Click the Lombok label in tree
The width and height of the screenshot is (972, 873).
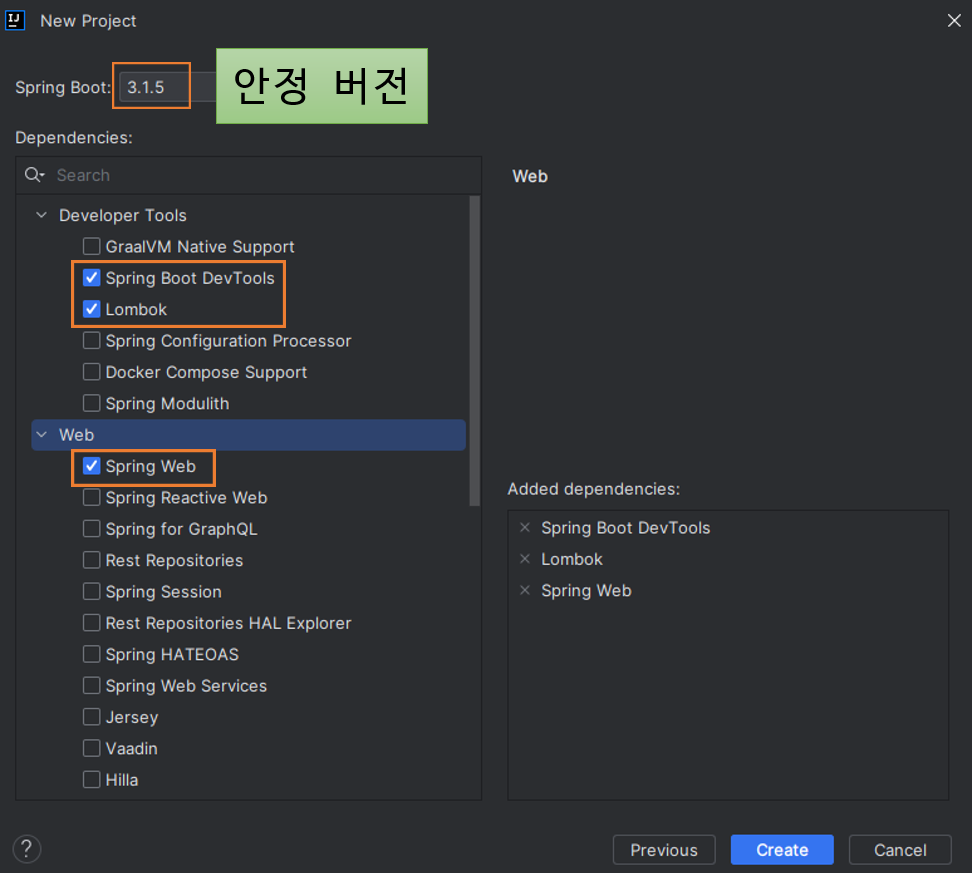click(x=136, y=309)
